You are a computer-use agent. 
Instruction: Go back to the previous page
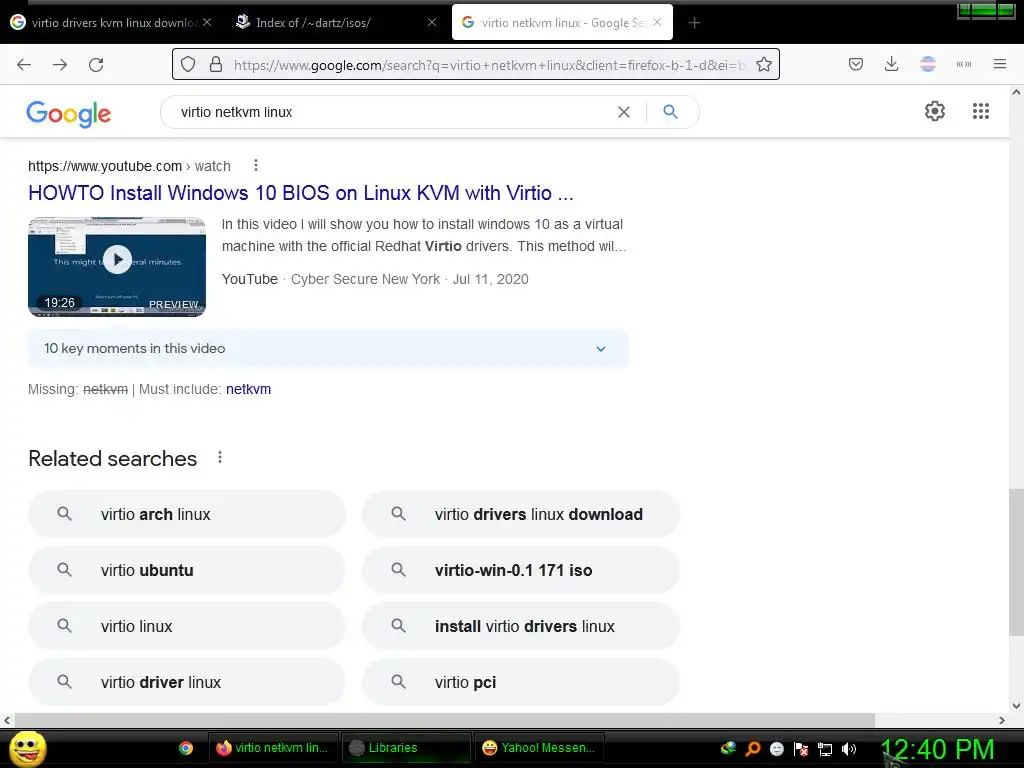tap(24, 64)
